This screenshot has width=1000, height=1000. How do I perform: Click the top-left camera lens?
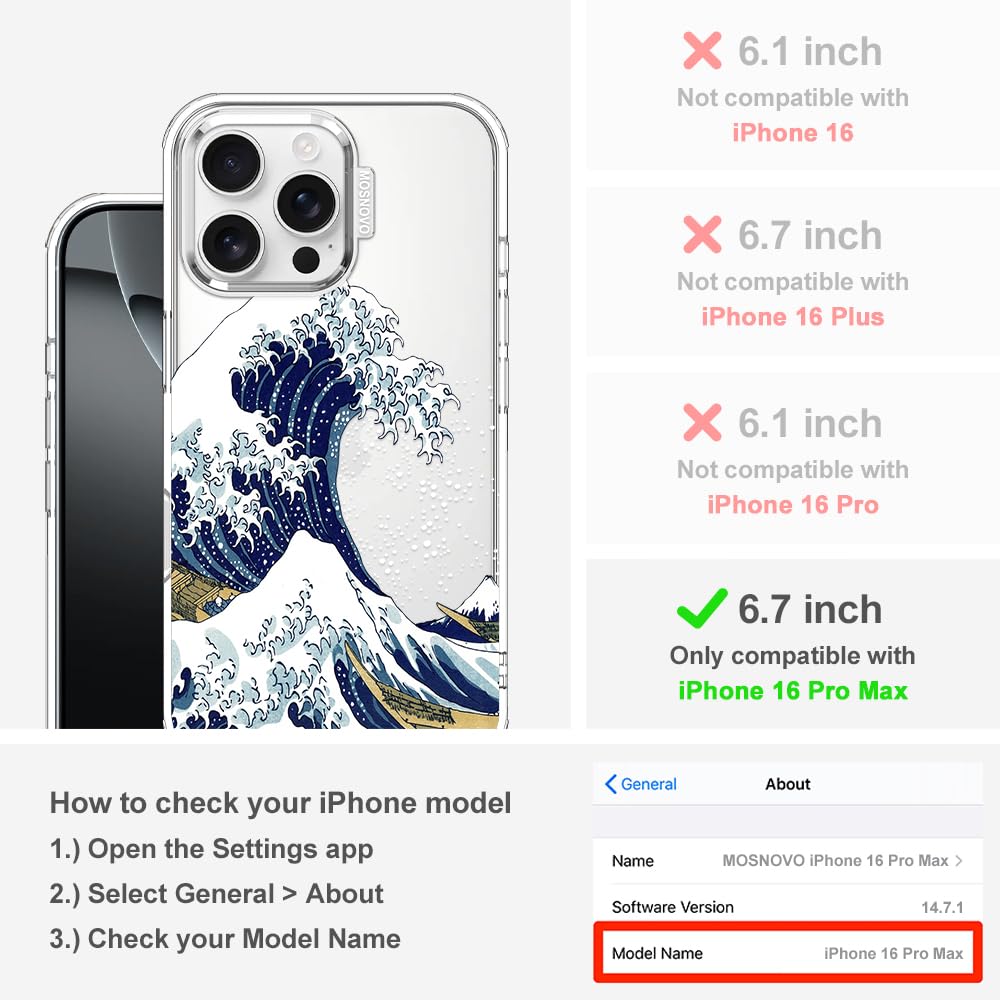tap(231, 162)
